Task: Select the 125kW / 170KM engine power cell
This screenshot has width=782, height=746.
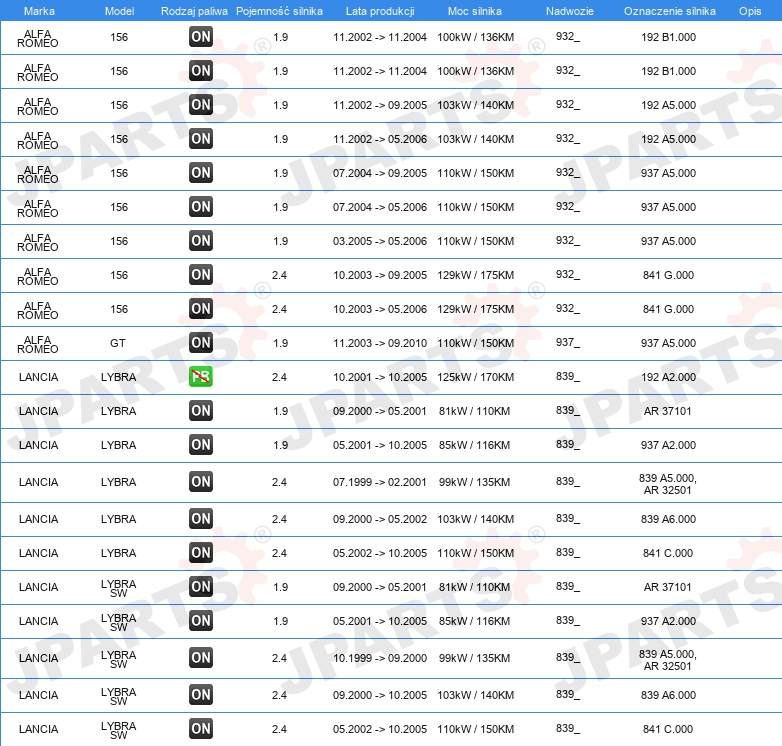Action: coord(475,377)
